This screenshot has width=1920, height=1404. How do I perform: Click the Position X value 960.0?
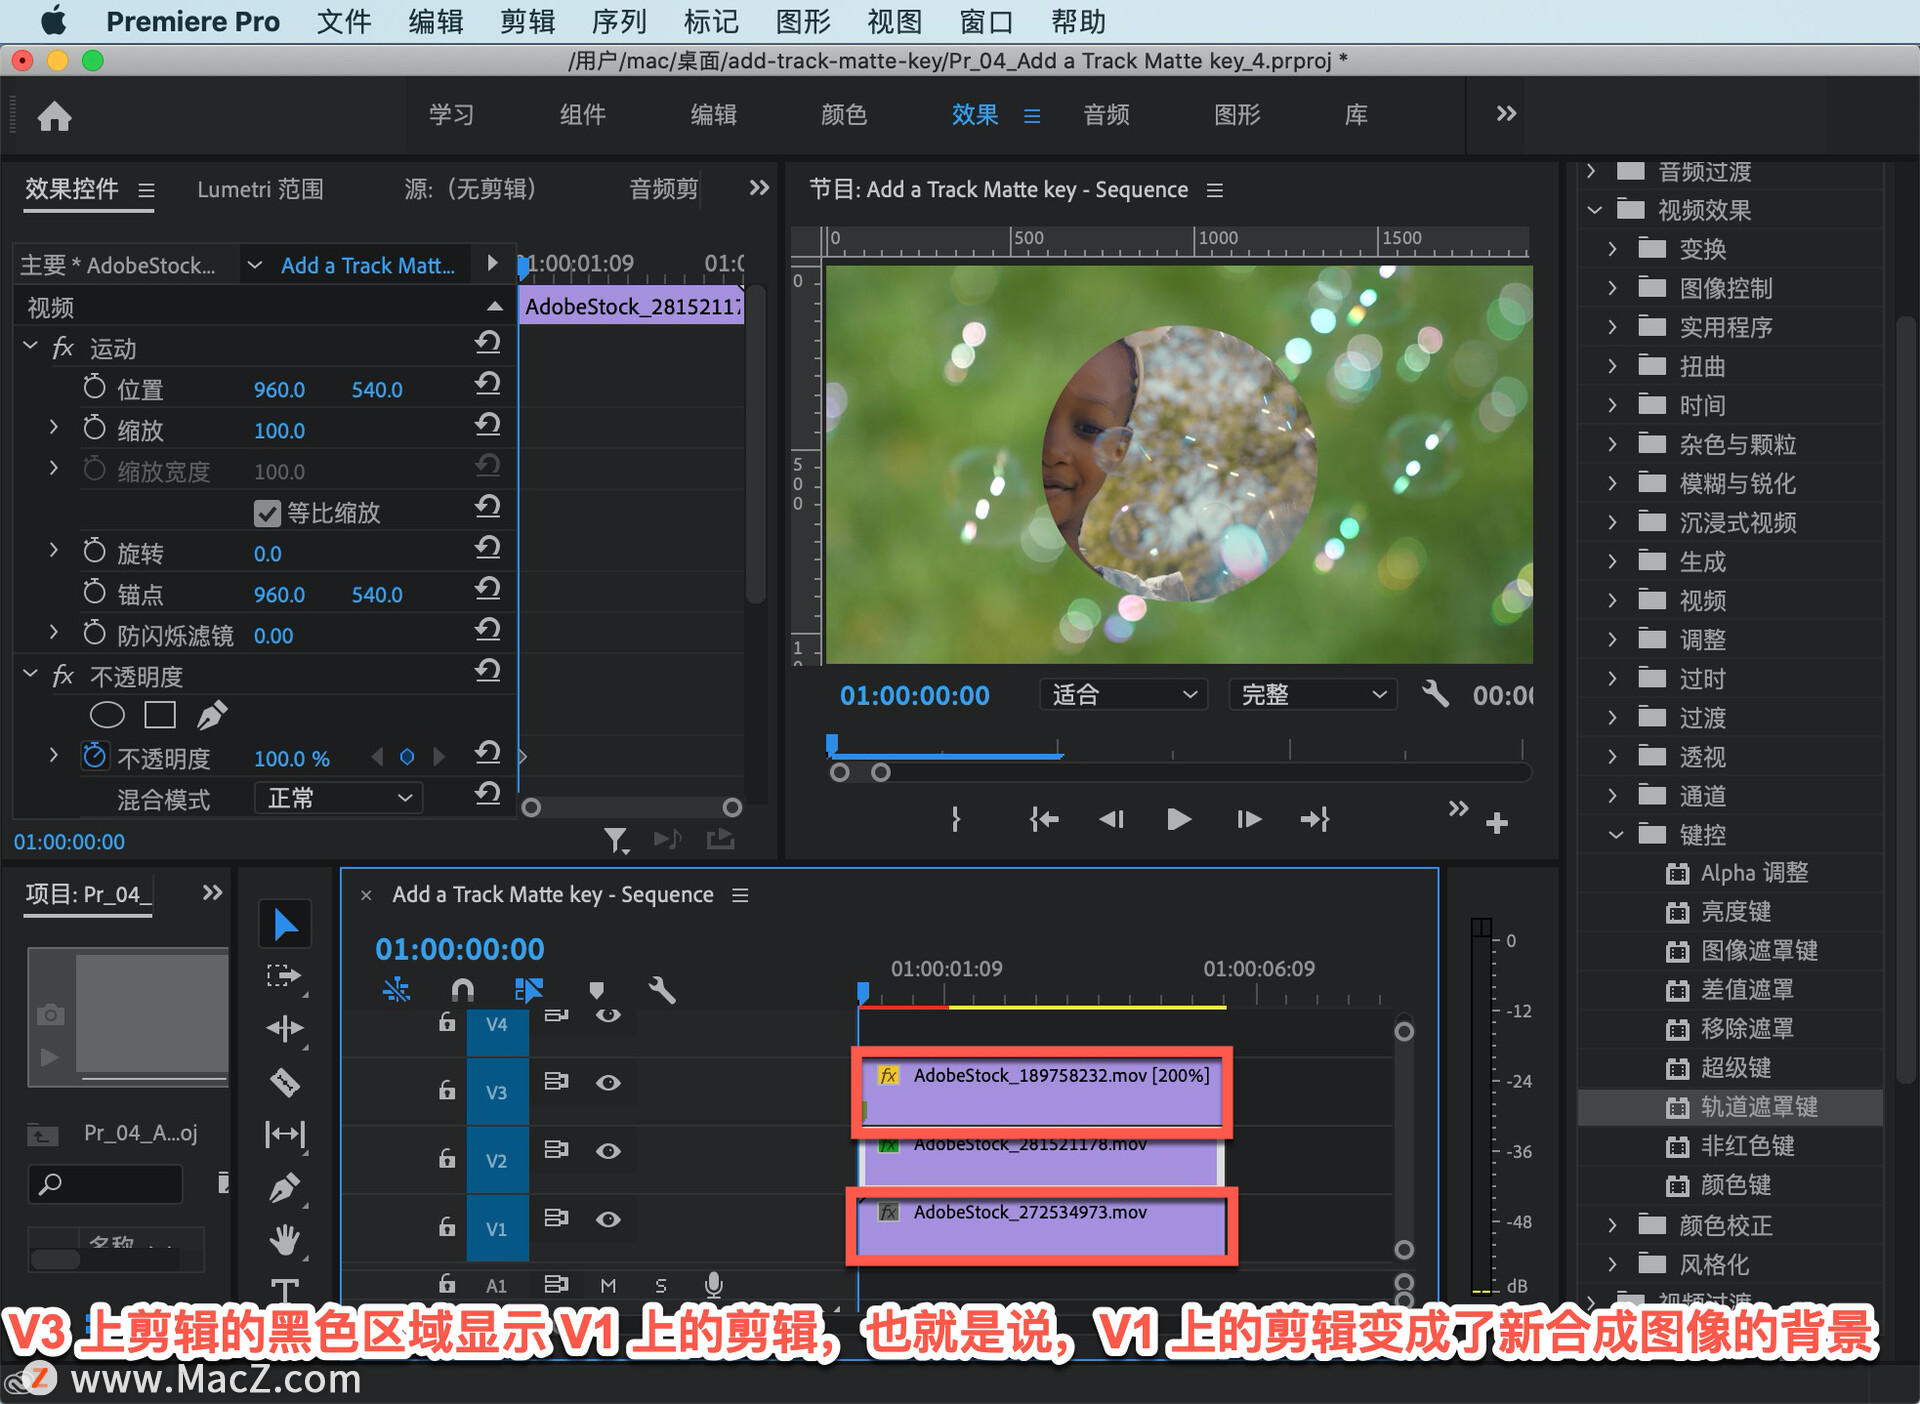[279, 390]
